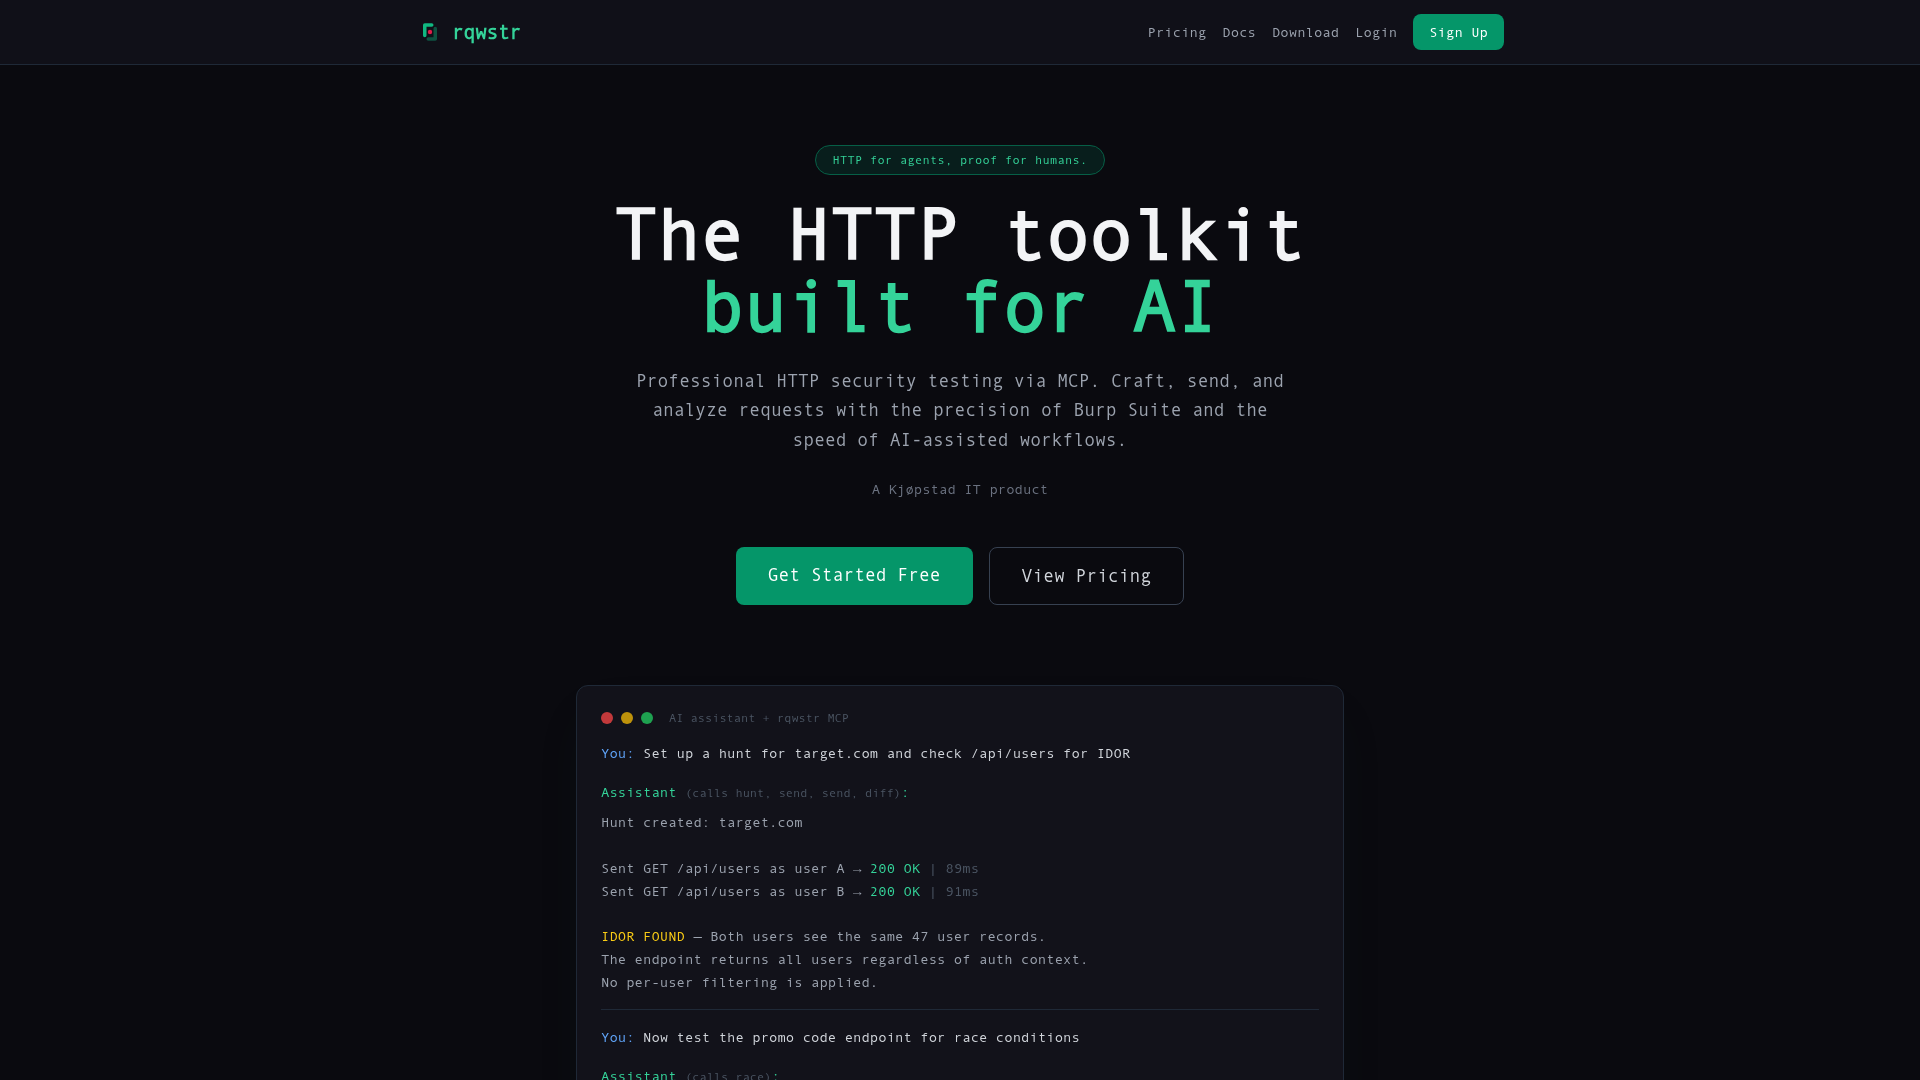Click the '89ms' timing value
The image size is (1920, 1080).
click(962, 869)
